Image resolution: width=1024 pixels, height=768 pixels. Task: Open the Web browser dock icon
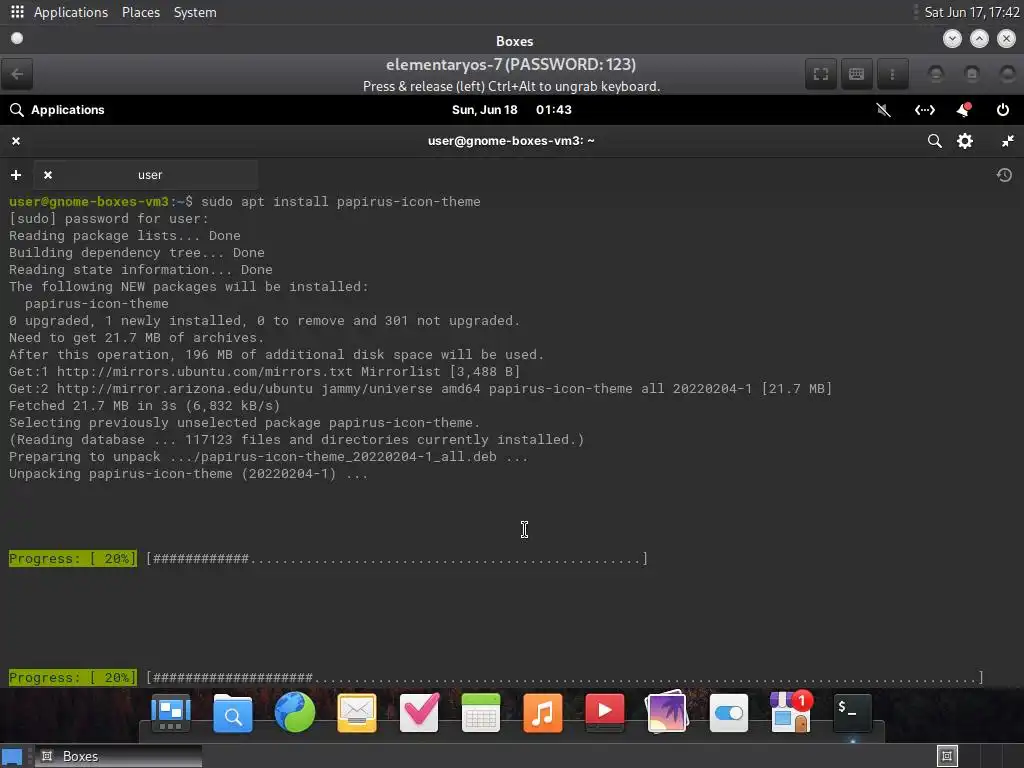tap(295, 712)
